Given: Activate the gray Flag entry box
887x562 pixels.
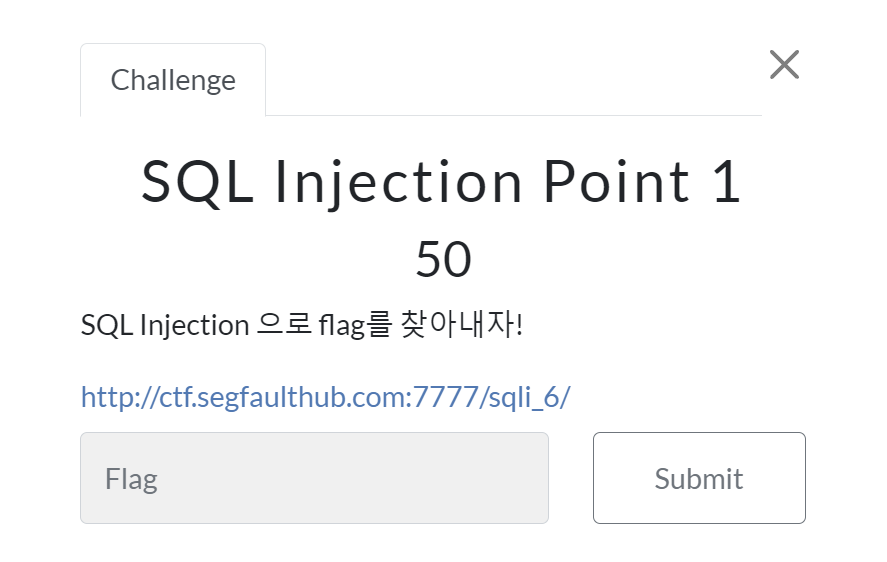Looking at the screenshot, I should click(315, 478).
